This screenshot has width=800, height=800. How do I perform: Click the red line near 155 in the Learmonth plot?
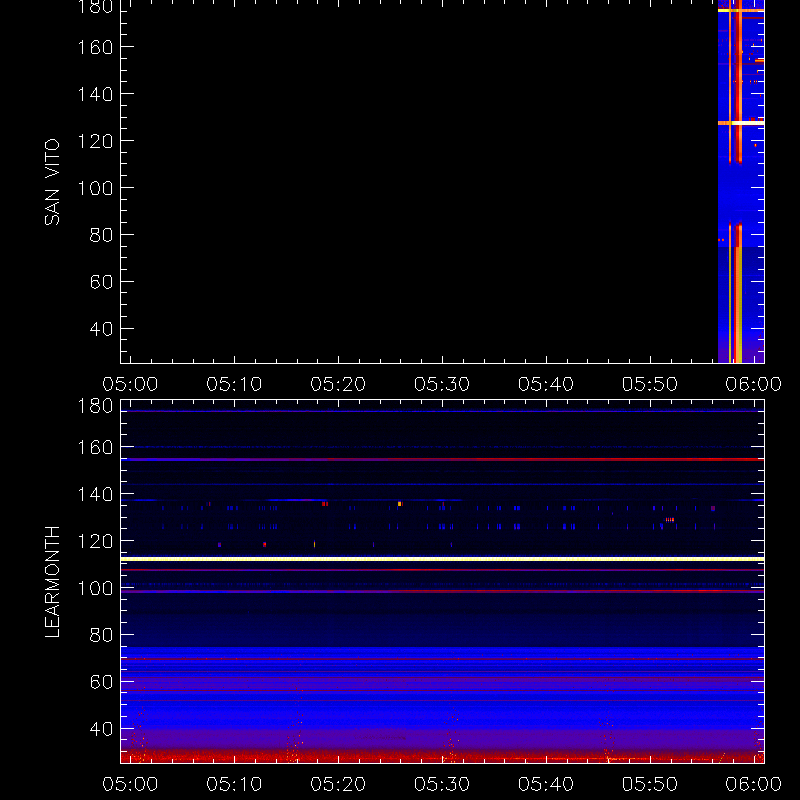coord(442,460)
